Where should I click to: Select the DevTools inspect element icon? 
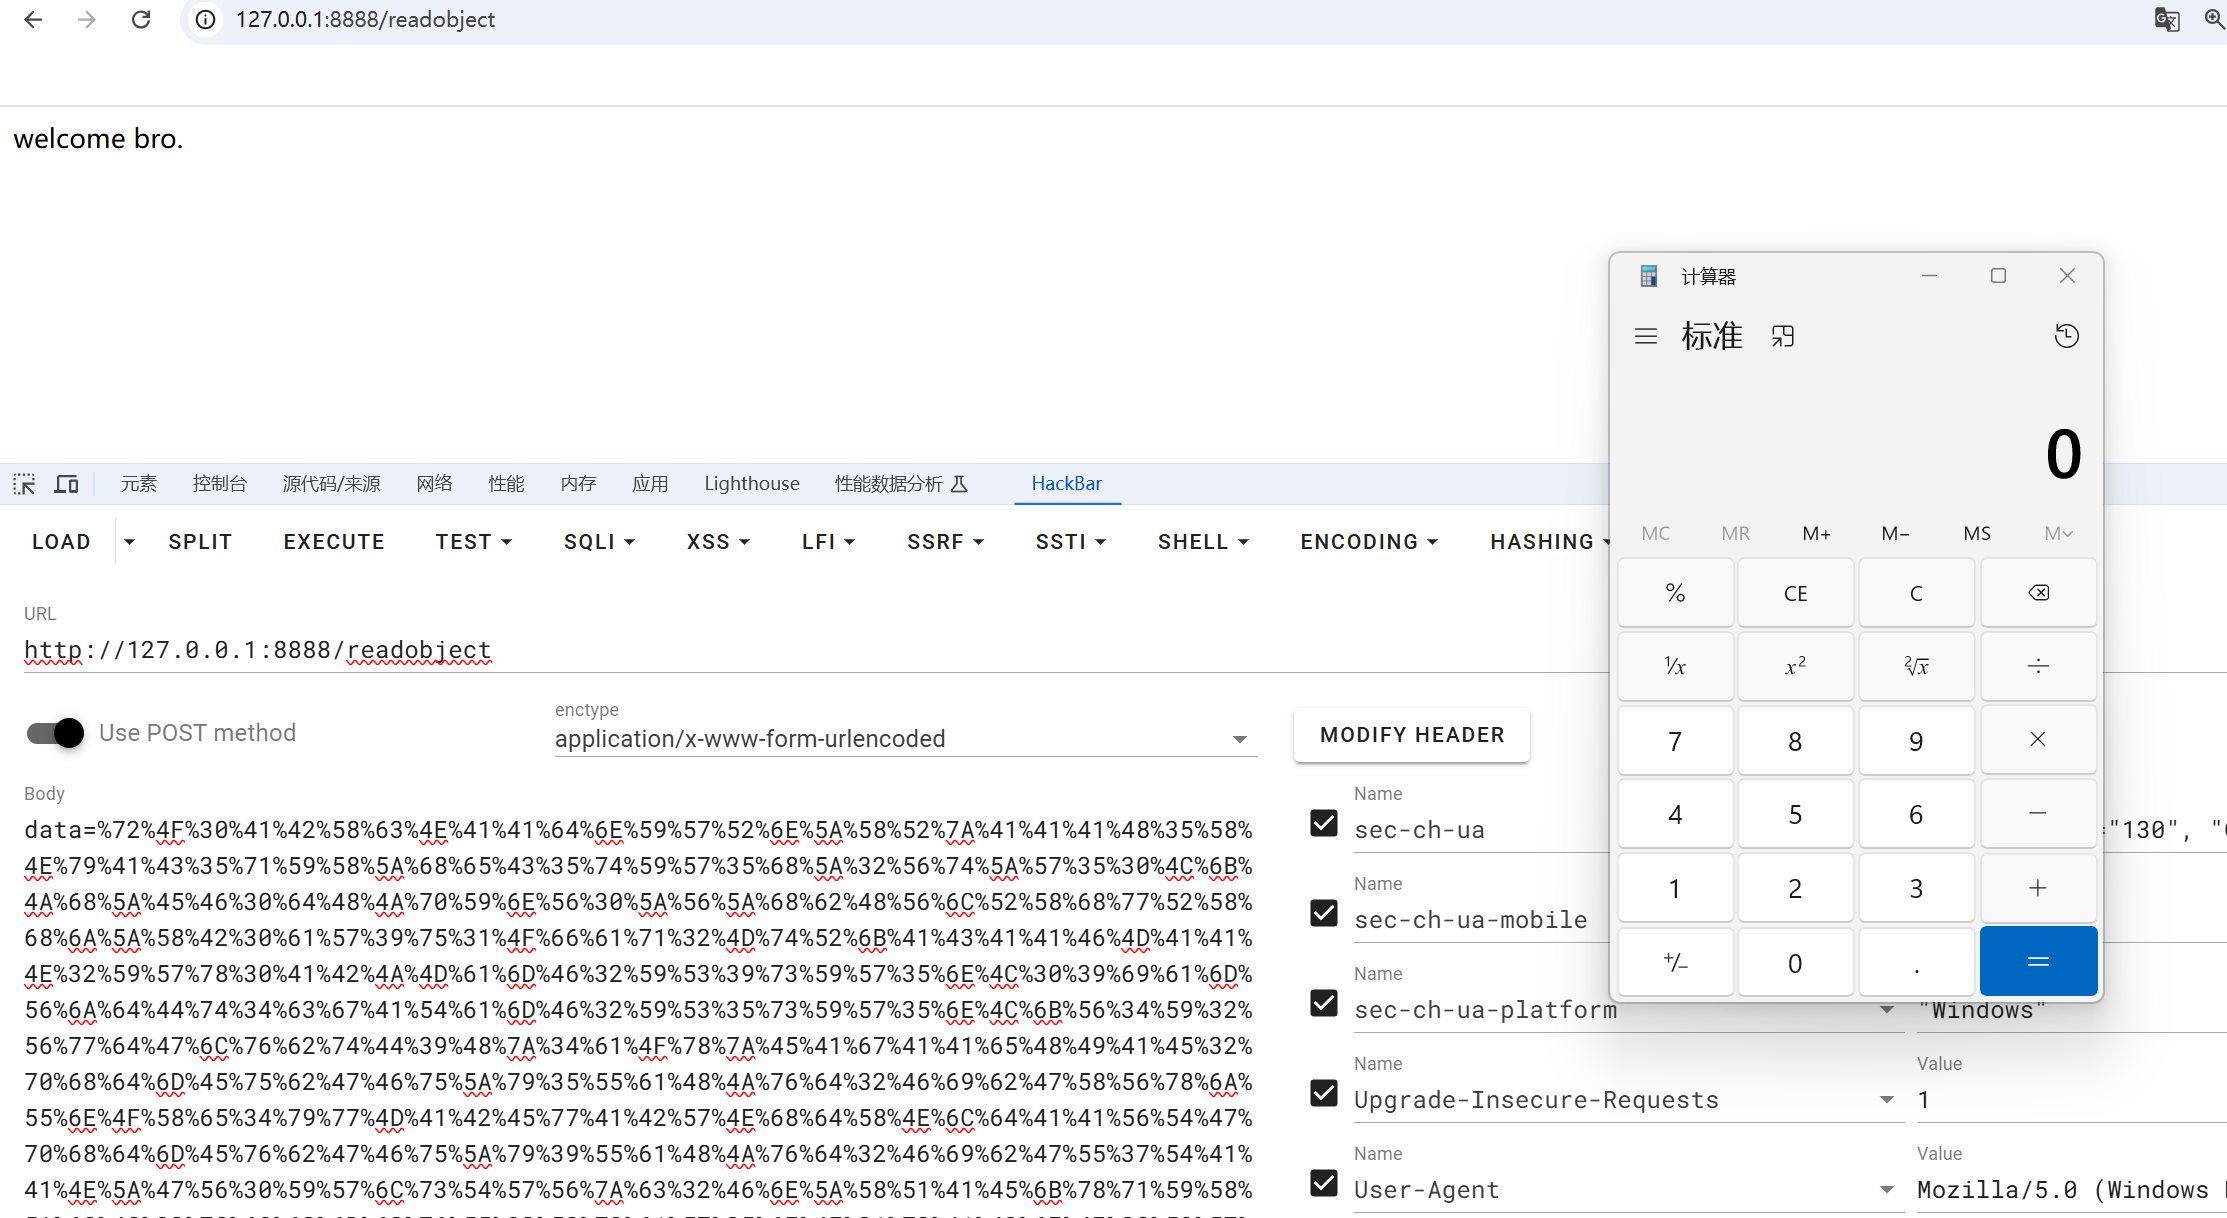(x=24, y=484)
